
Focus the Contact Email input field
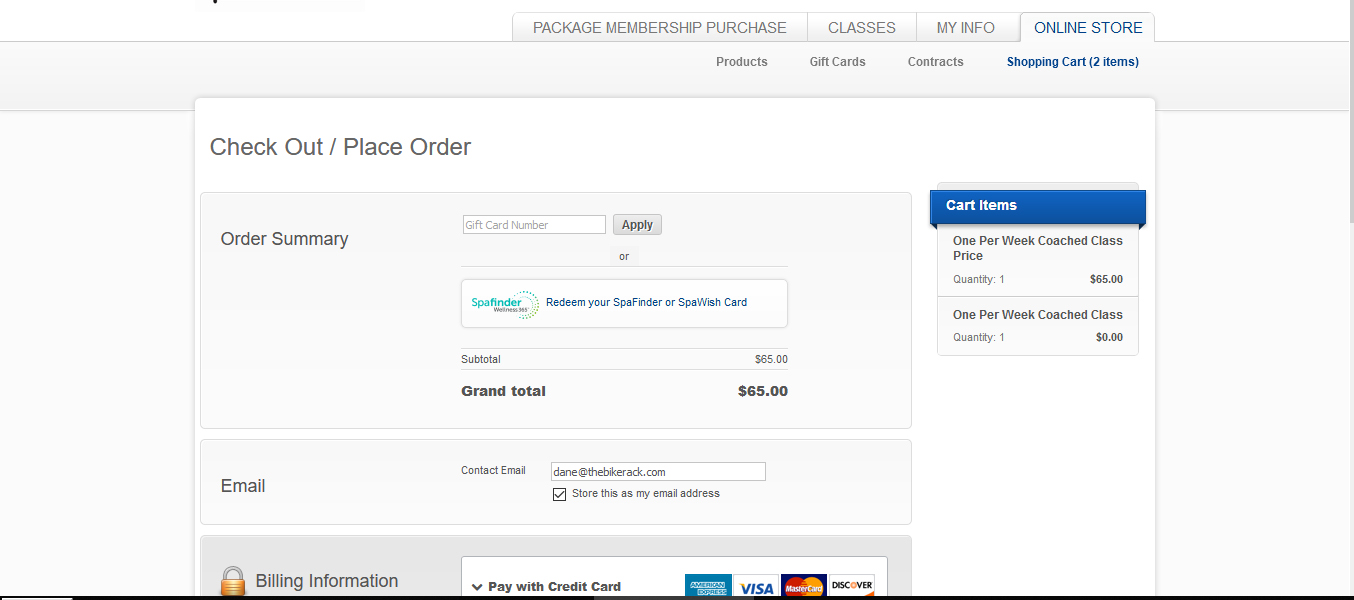coord(658,472)
